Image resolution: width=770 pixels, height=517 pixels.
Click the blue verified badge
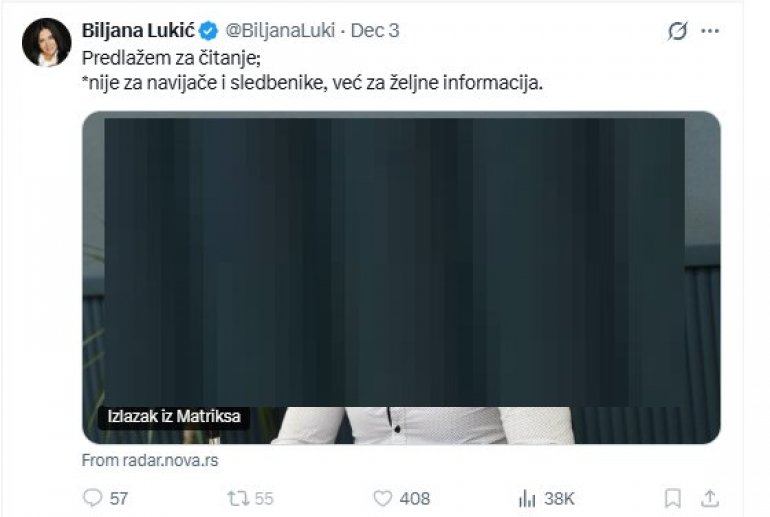pyautogui.click(x=209, y=31)
